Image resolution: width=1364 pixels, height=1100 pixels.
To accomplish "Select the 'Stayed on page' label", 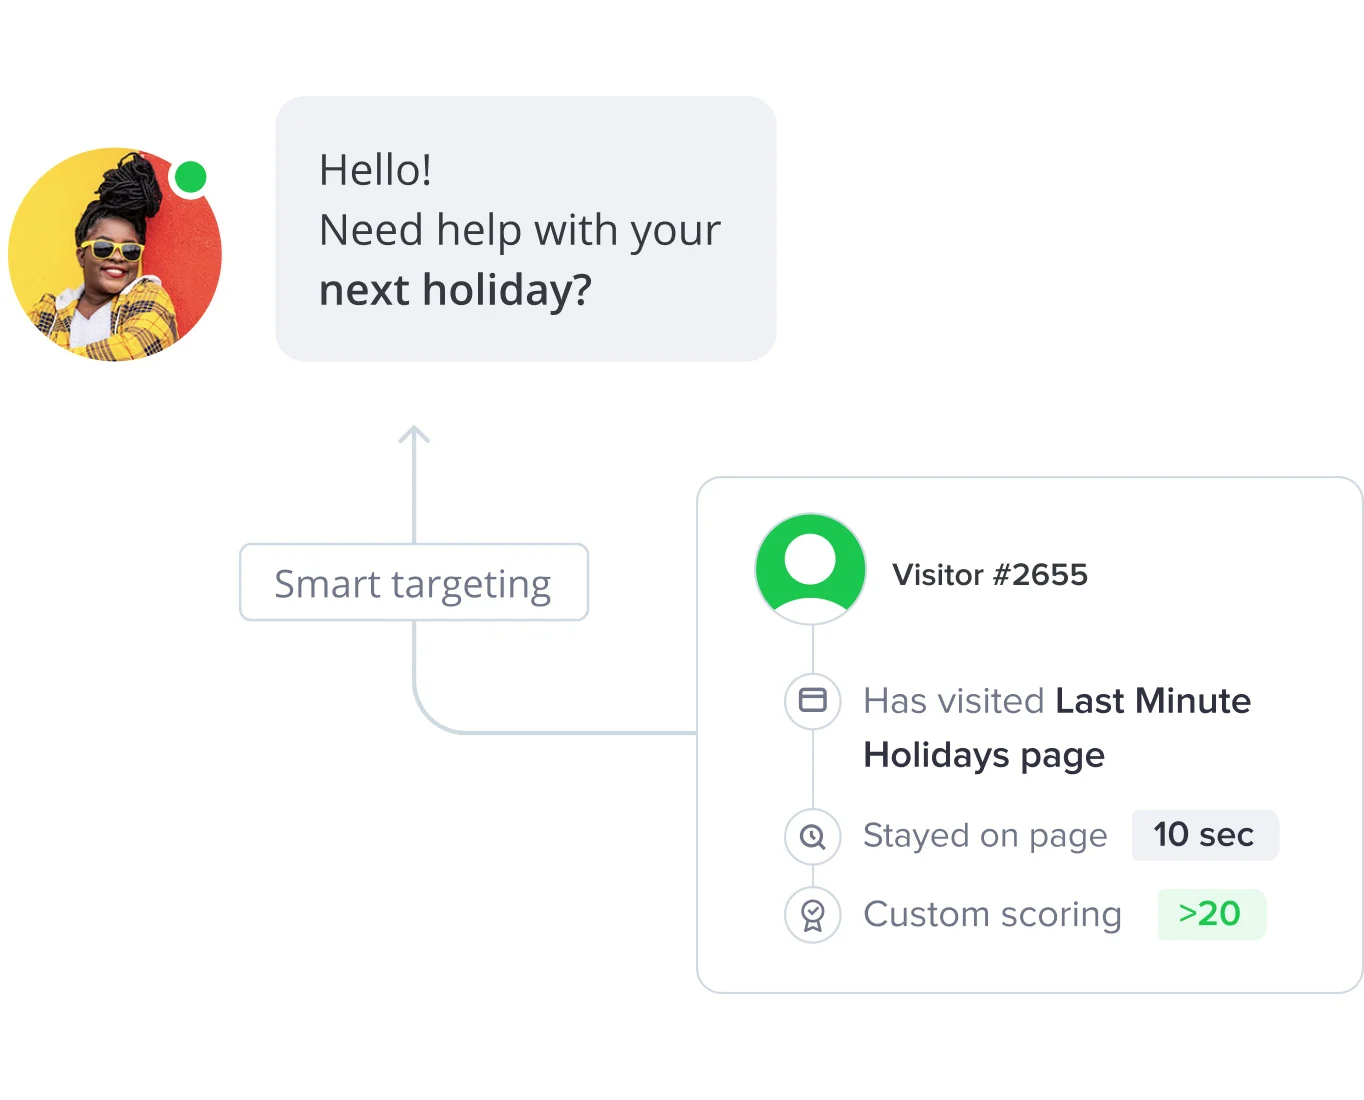I will (985, 836).
